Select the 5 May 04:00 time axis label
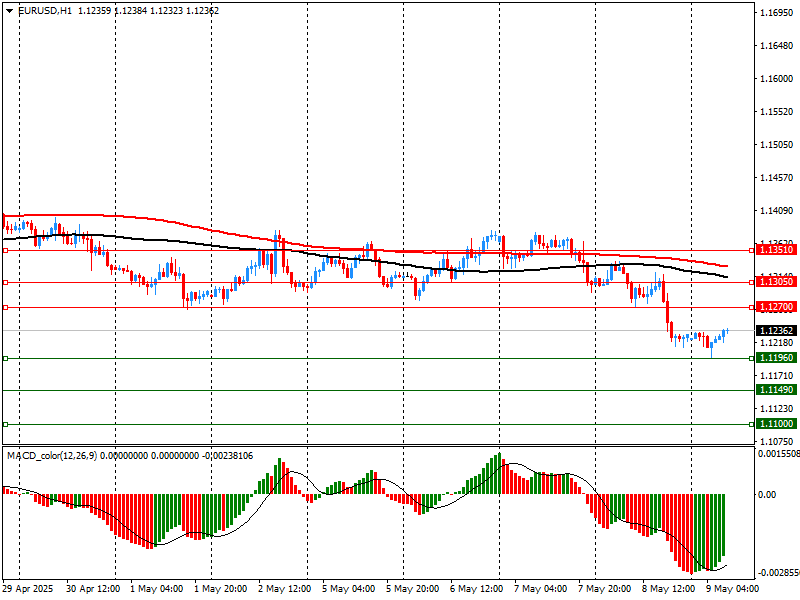This screenshot has height=600, width=800. (x=348, y=589)
